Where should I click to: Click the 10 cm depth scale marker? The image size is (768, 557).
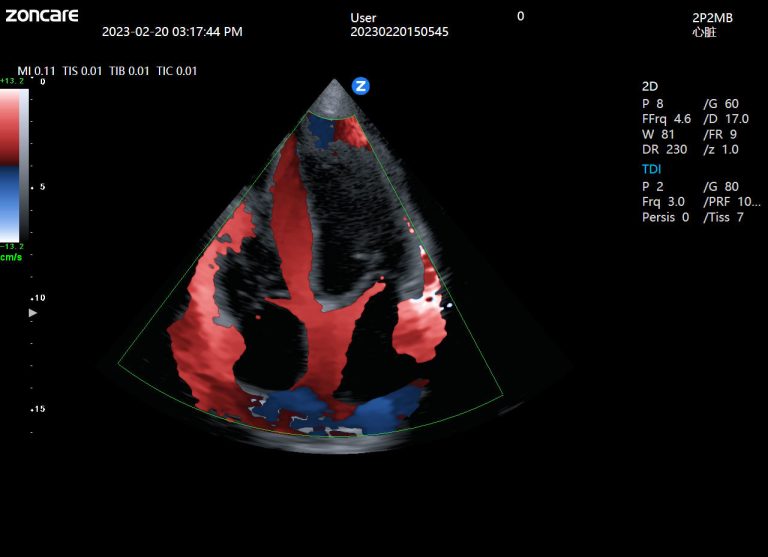coord(38,298)
